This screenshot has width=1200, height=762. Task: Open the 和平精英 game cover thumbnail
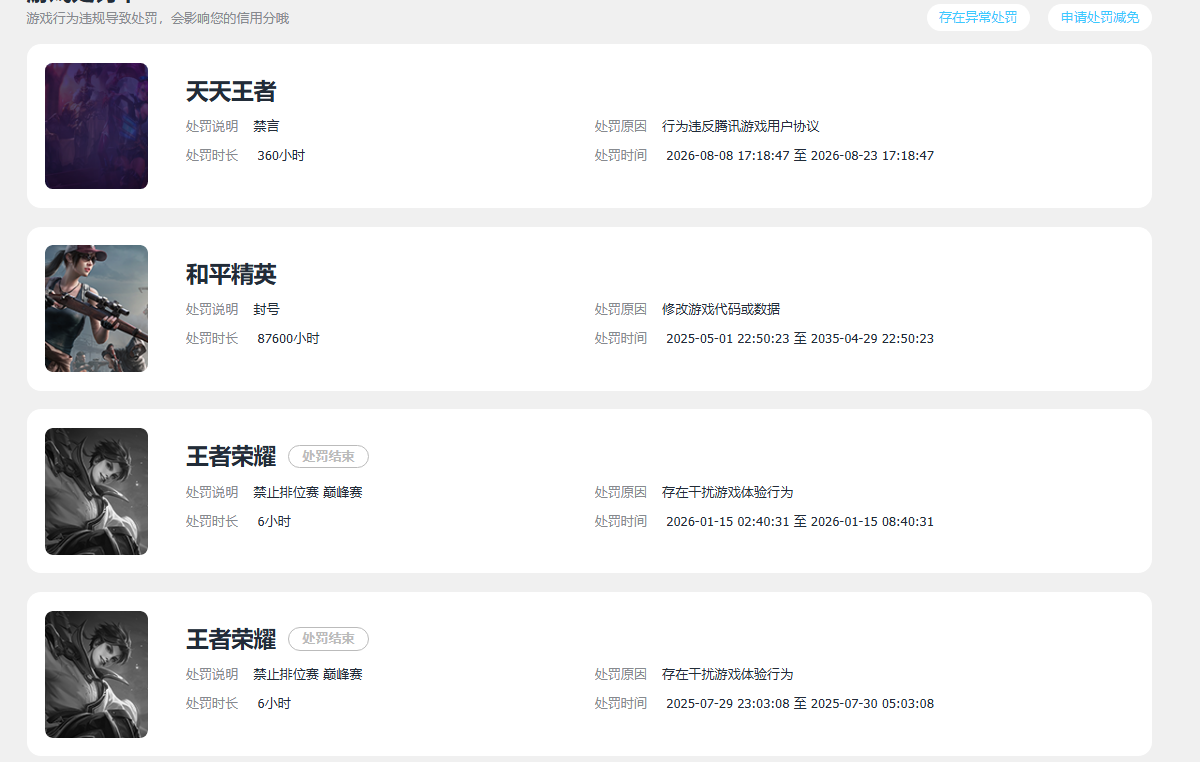click(x=96, y=309)
